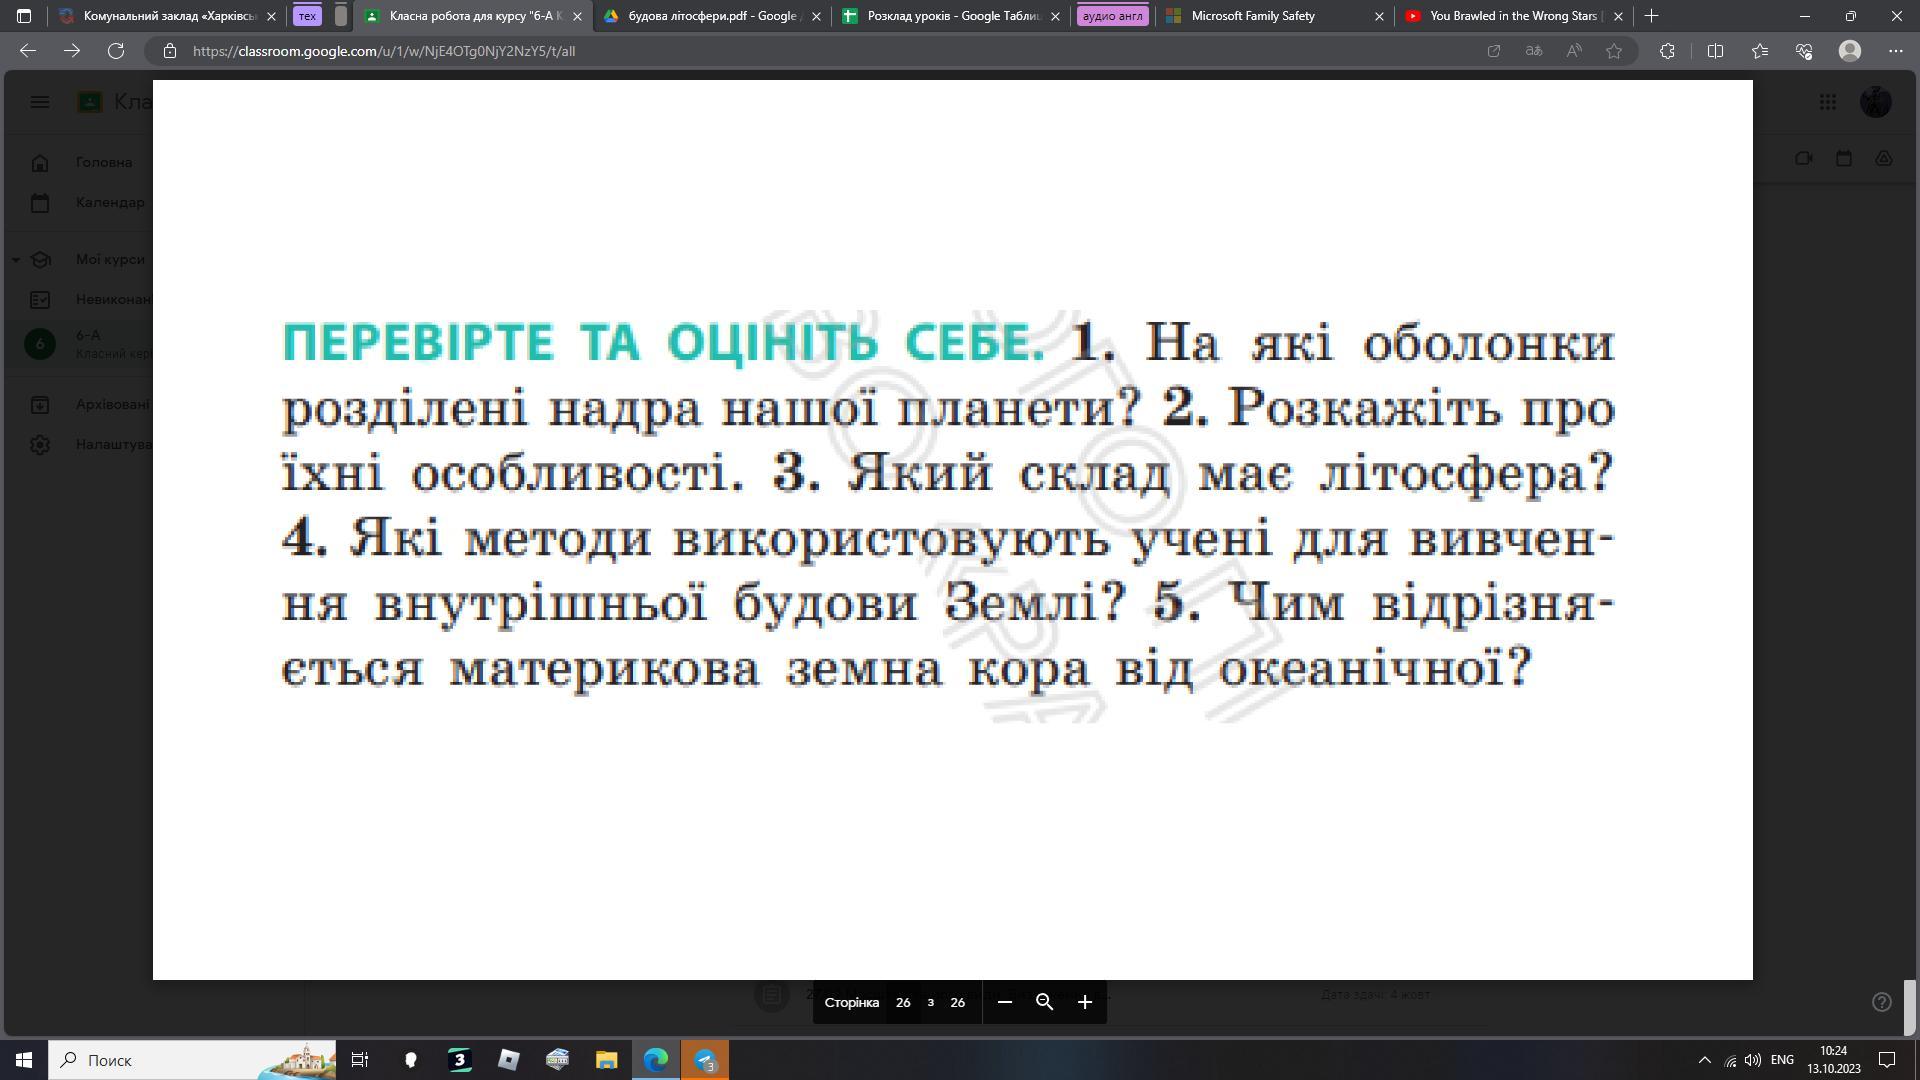Switch ENG keyboard language
The image size is (1920, 1080).
point(1782,1060)
